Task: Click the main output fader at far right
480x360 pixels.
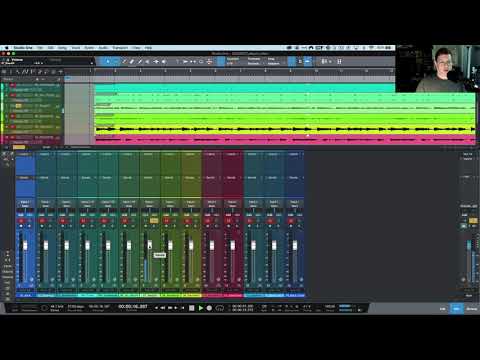Action: click(469, 245)
